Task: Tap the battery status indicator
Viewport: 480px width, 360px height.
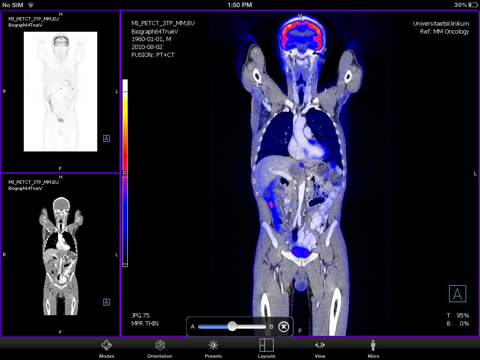Action: (x=473, y=5)
